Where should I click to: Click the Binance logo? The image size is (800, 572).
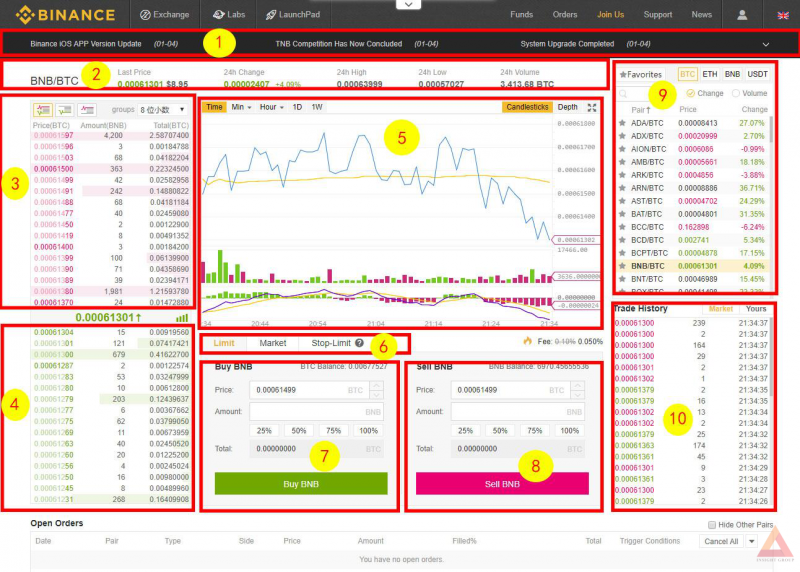(65, 15)
